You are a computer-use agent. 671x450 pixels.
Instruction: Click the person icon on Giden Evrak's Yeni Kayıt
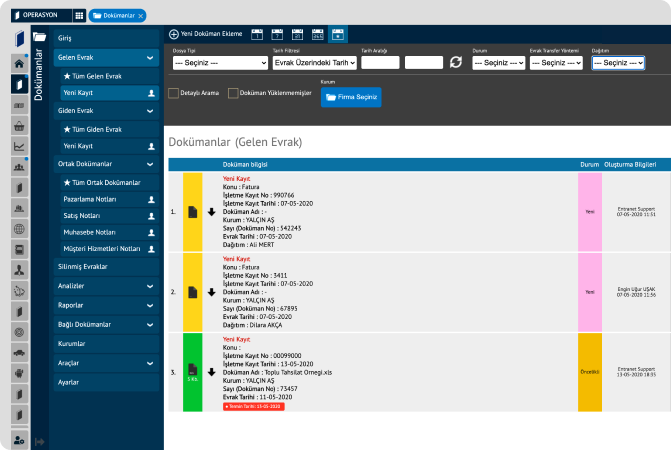pos(151,146)
